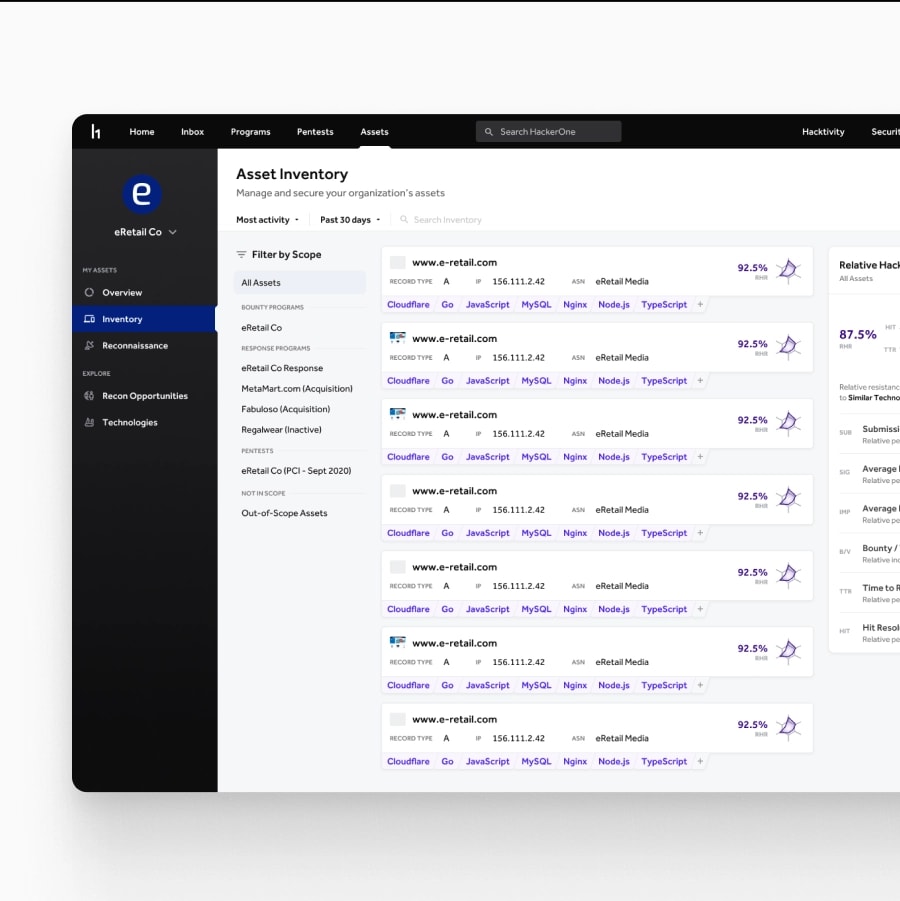Image resolution: width=900 pixels, height=901 pixels.
Task: Filter by MetaMart.com (Acquisition)
Action: pos(297,388)
